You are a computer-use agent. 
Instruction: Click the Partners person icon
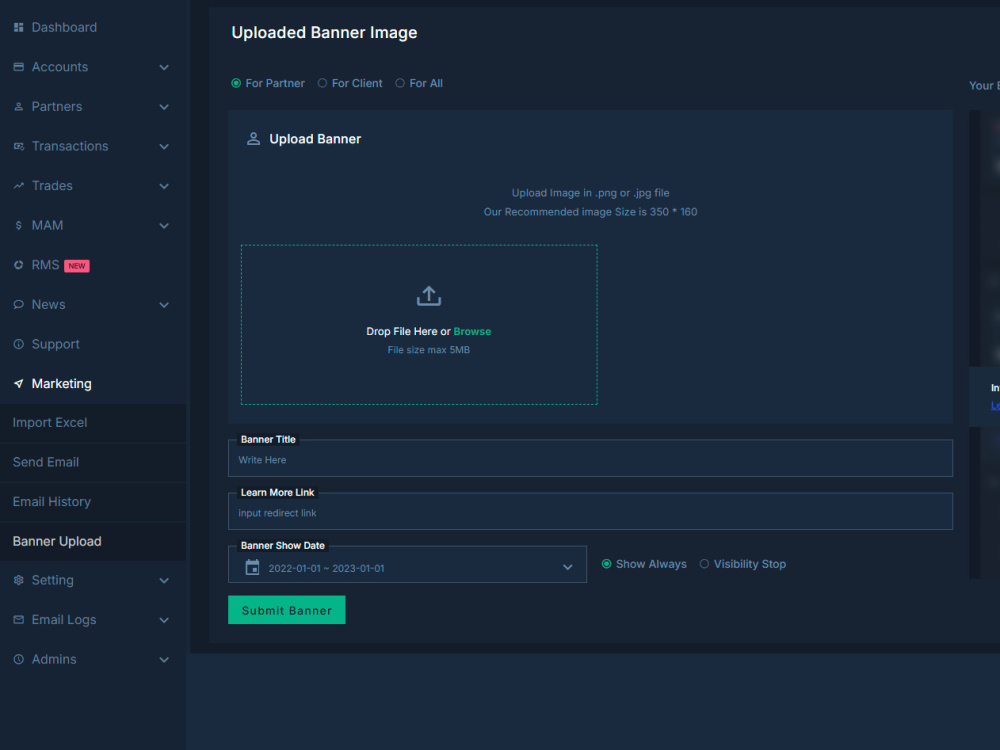coord(18,107)
